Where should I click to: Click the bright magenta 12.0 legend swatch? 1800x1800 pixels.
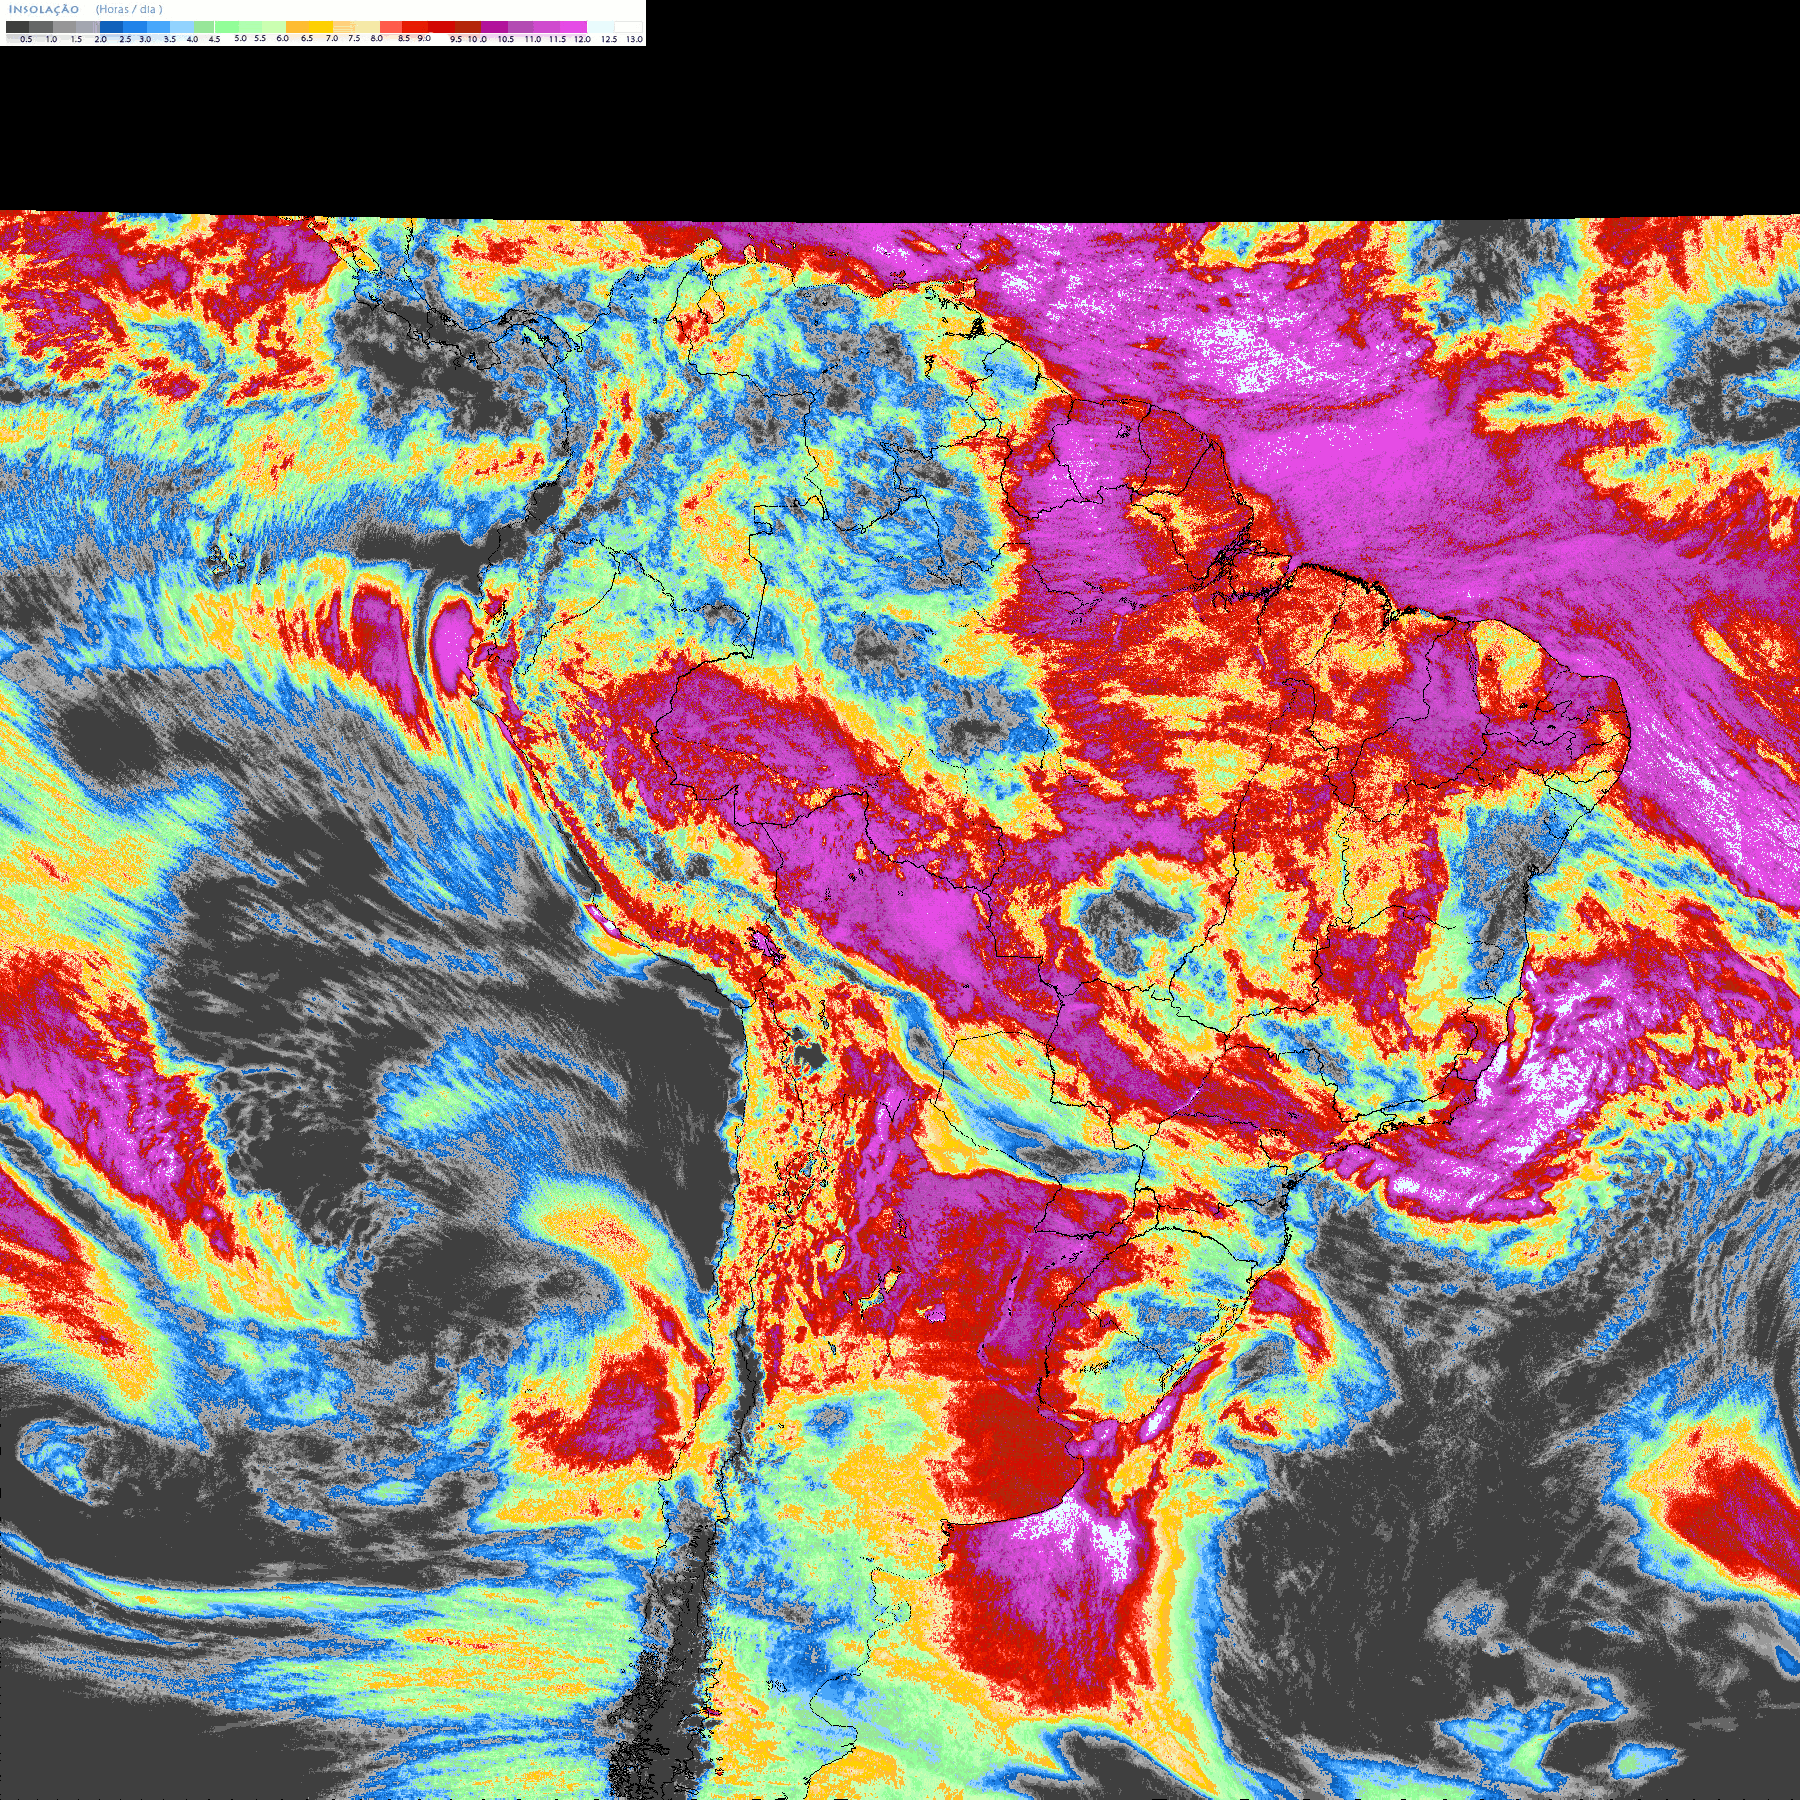coord(573,27)
